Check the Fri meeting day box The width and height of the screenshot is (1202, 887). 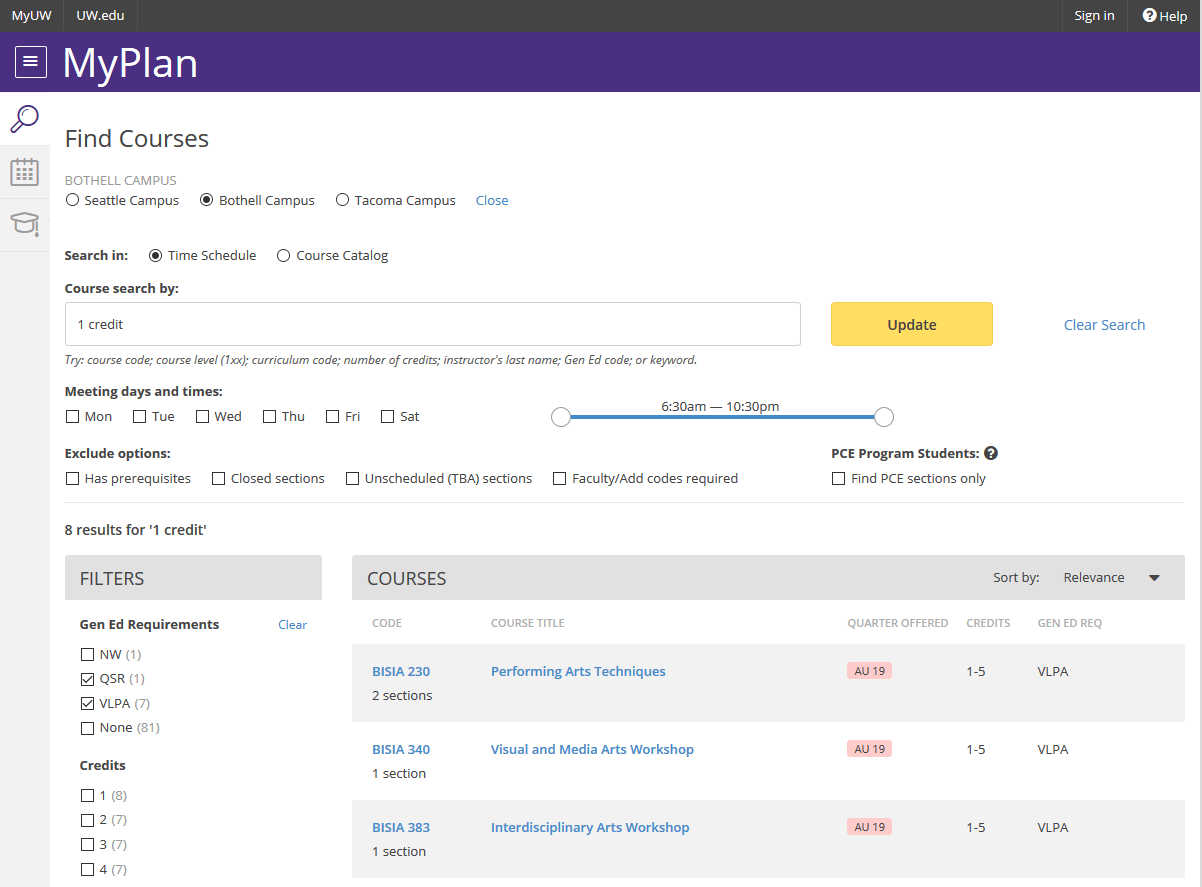pos(332,416)
